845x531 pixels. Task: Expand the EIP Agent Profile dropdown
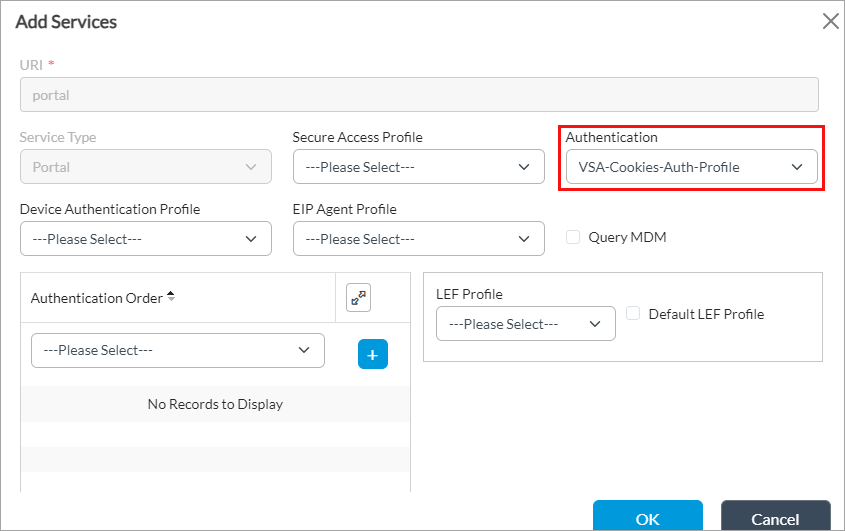[x=419, y=238]
